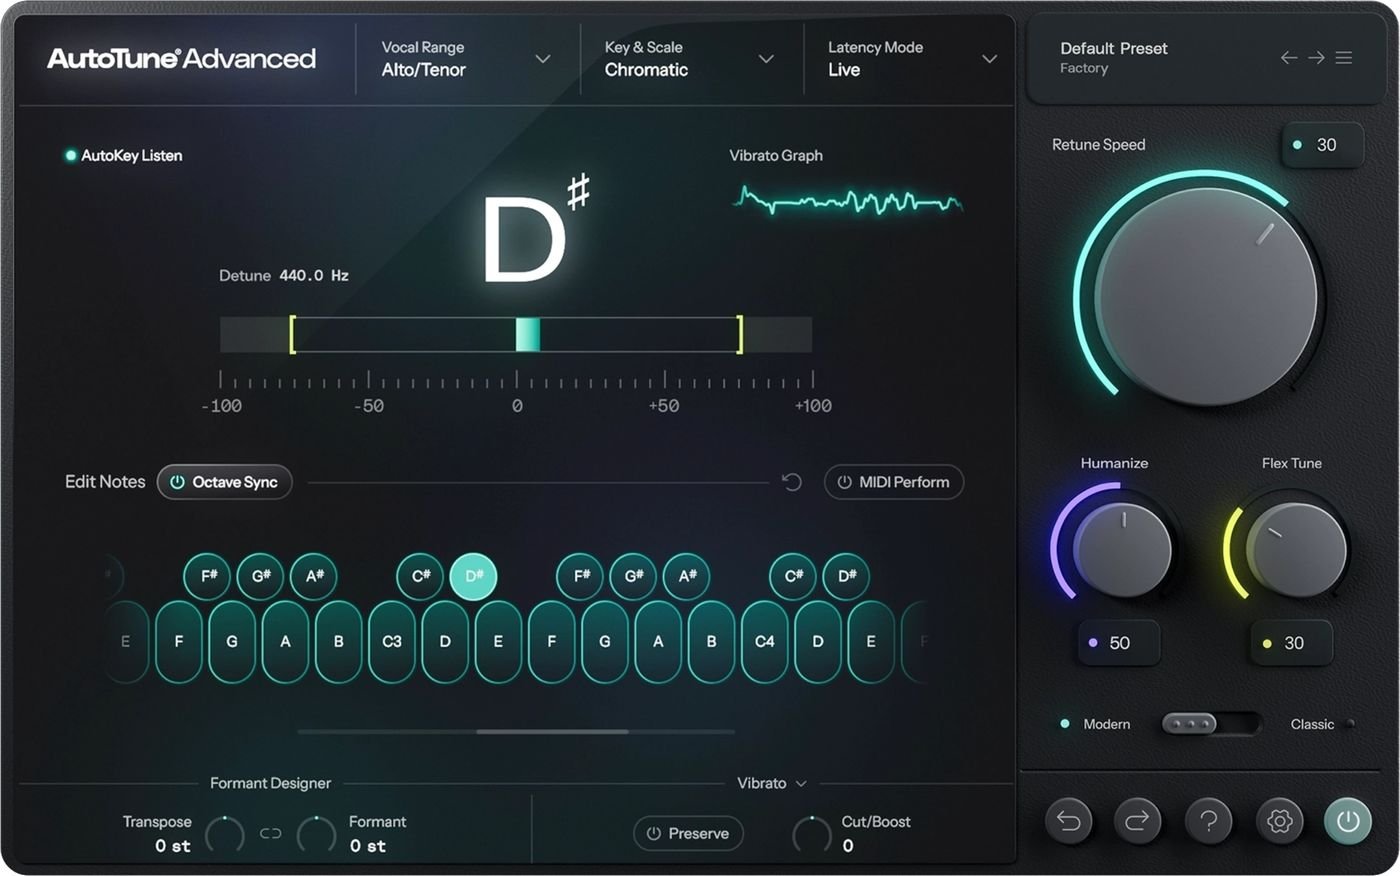The width and height of the screenshot is (1400, 876).
Task: Click the Formant knob
Action: point(317,834)
